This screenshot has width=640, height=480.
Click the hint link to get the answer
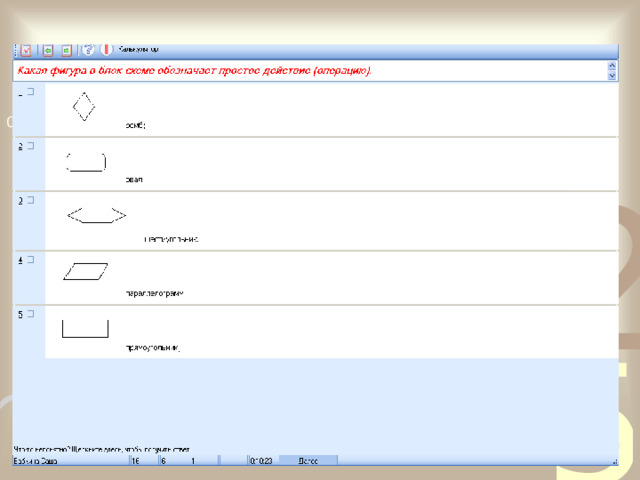102,449
